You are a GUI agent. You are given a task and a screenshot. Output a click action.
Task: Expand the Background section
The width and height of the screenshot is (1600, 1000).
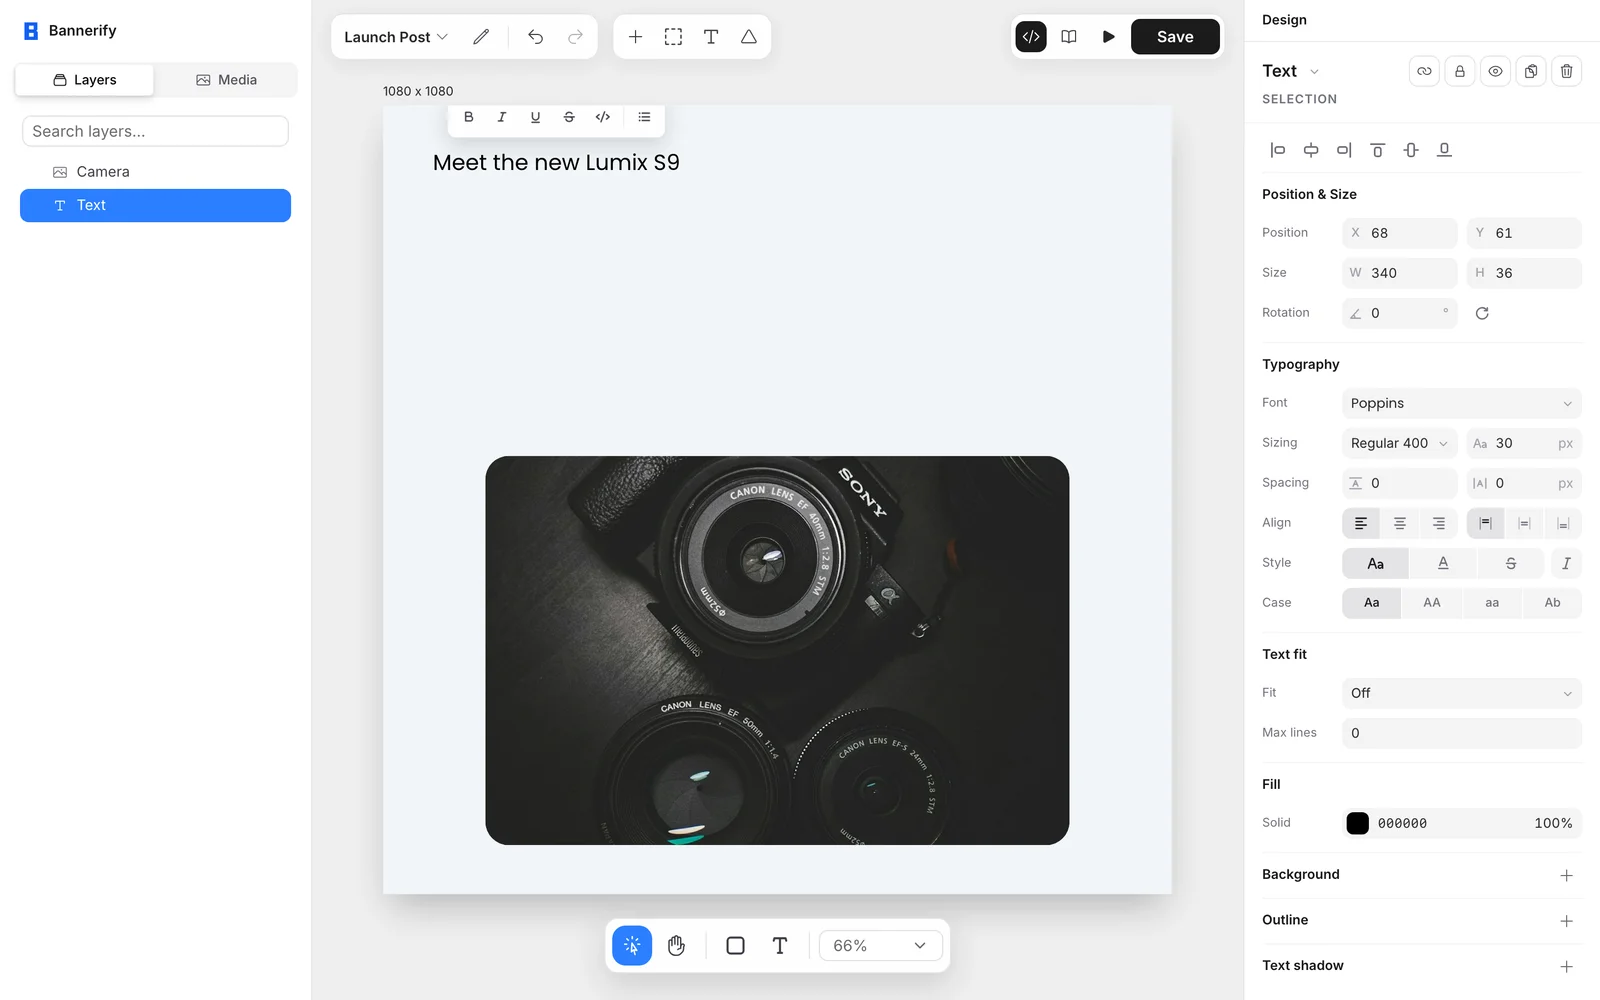click(x=1566, y=875)
